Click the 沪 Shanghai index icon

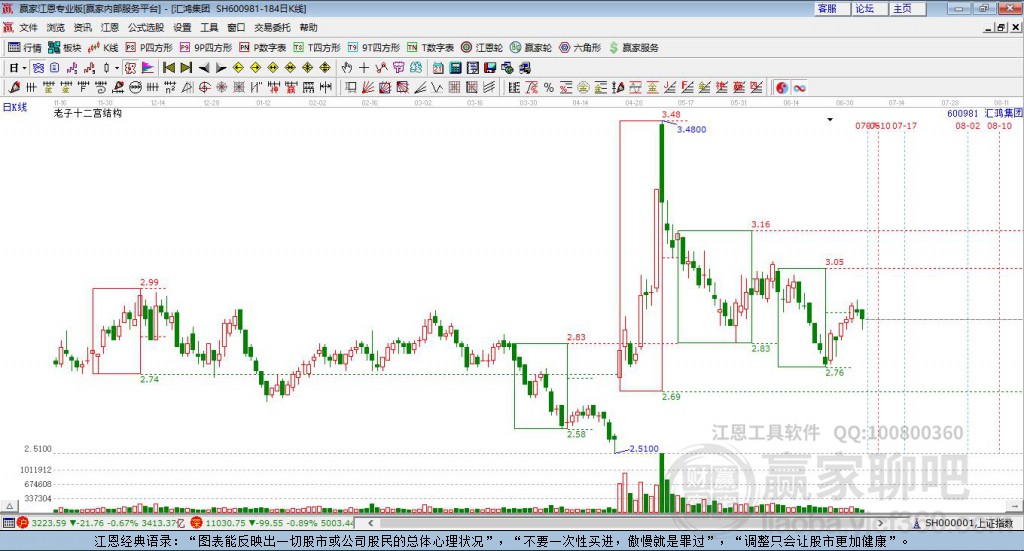pyautogui.click(x=23, y=523)
